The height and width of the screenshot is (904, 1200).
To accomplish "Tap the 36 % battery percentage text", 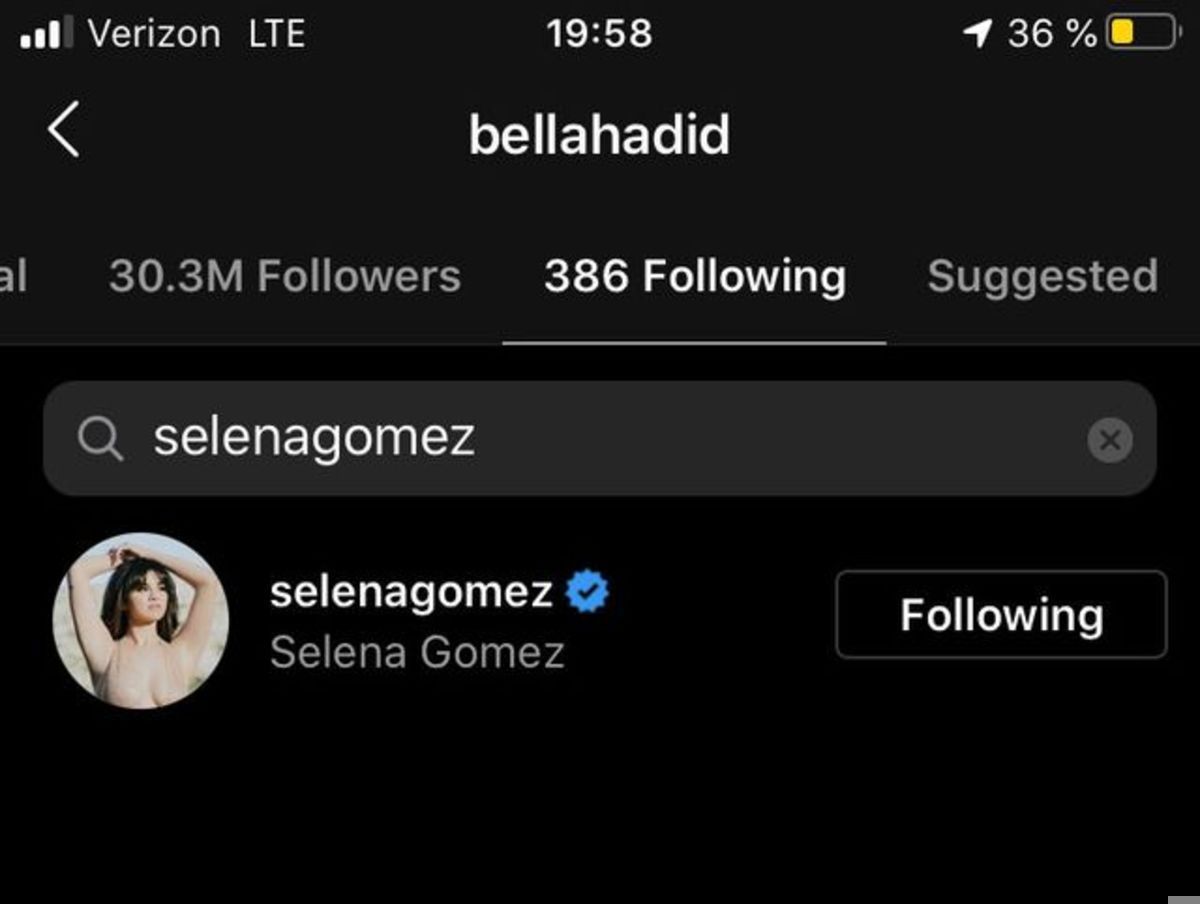I will pyautogui.click(x=1052, y=34).
